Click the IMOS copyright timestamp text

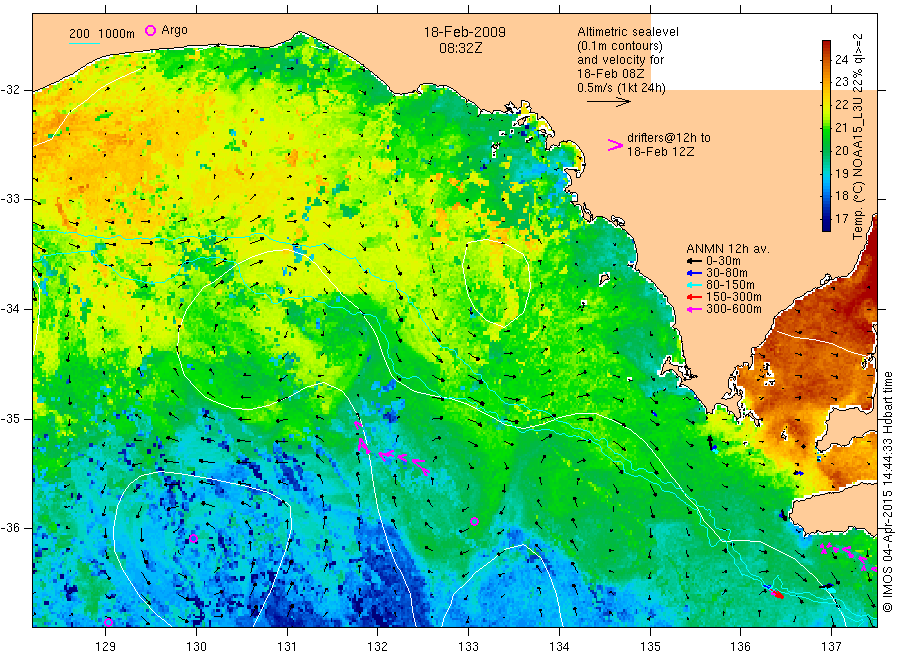point(887,491)
